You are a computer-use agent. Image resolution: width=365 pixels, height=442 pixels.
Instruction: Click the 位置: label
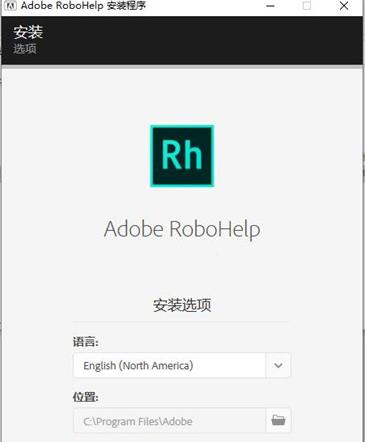86,397
